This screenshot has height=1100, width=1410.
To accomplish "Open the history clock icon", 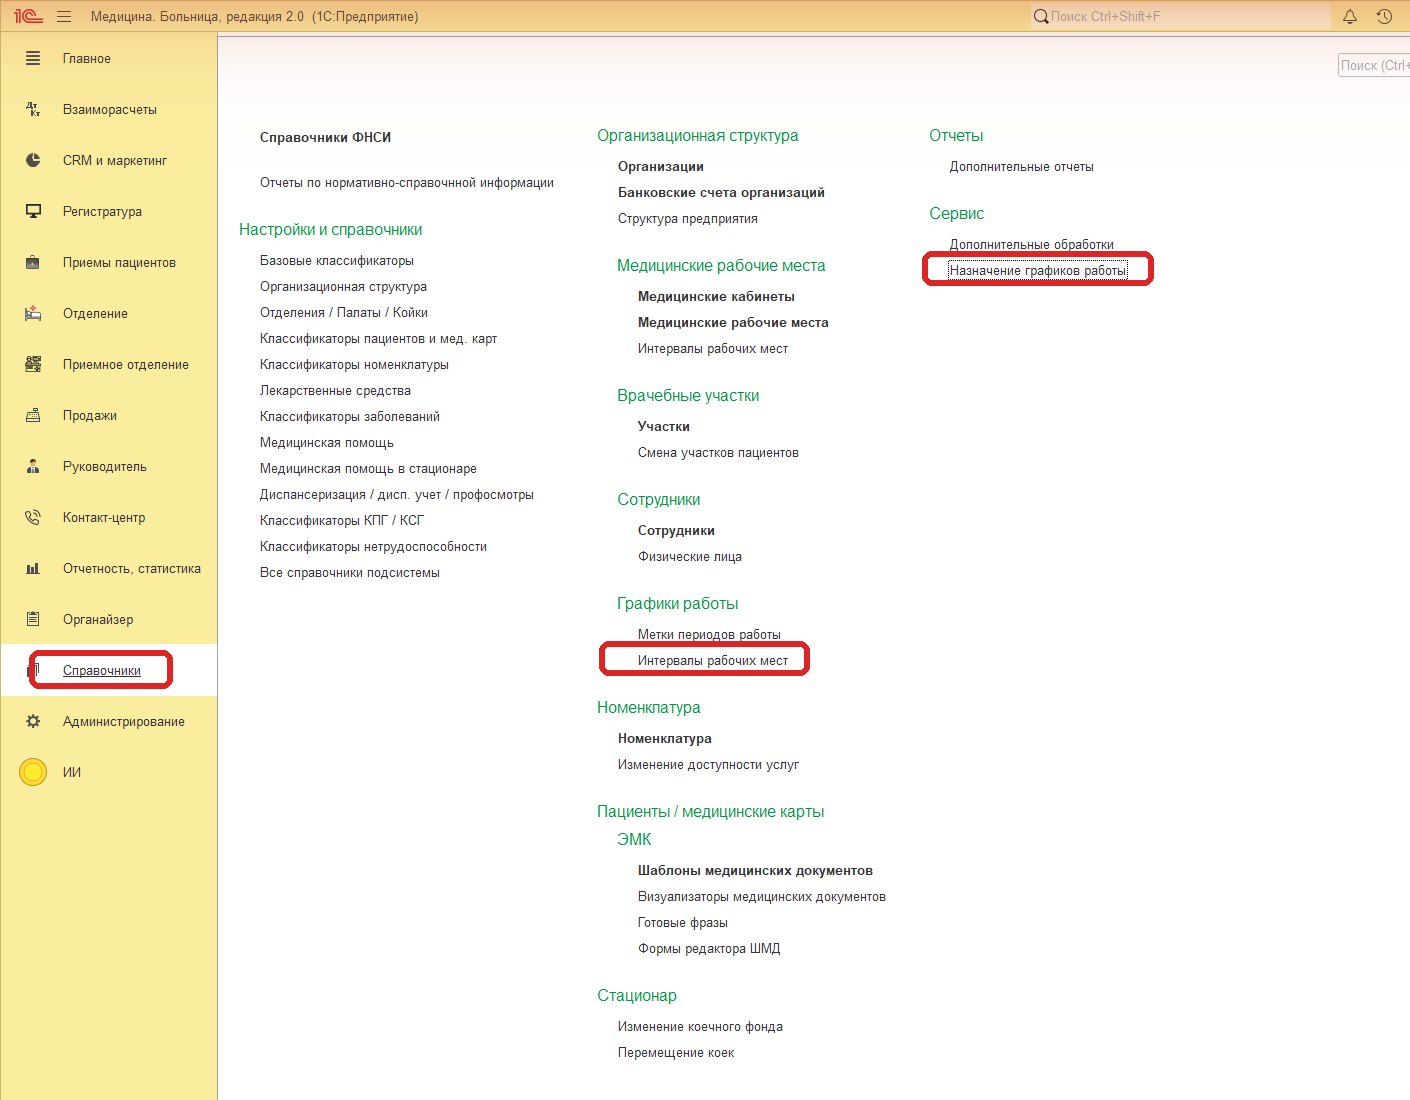I will [1384, 16].
